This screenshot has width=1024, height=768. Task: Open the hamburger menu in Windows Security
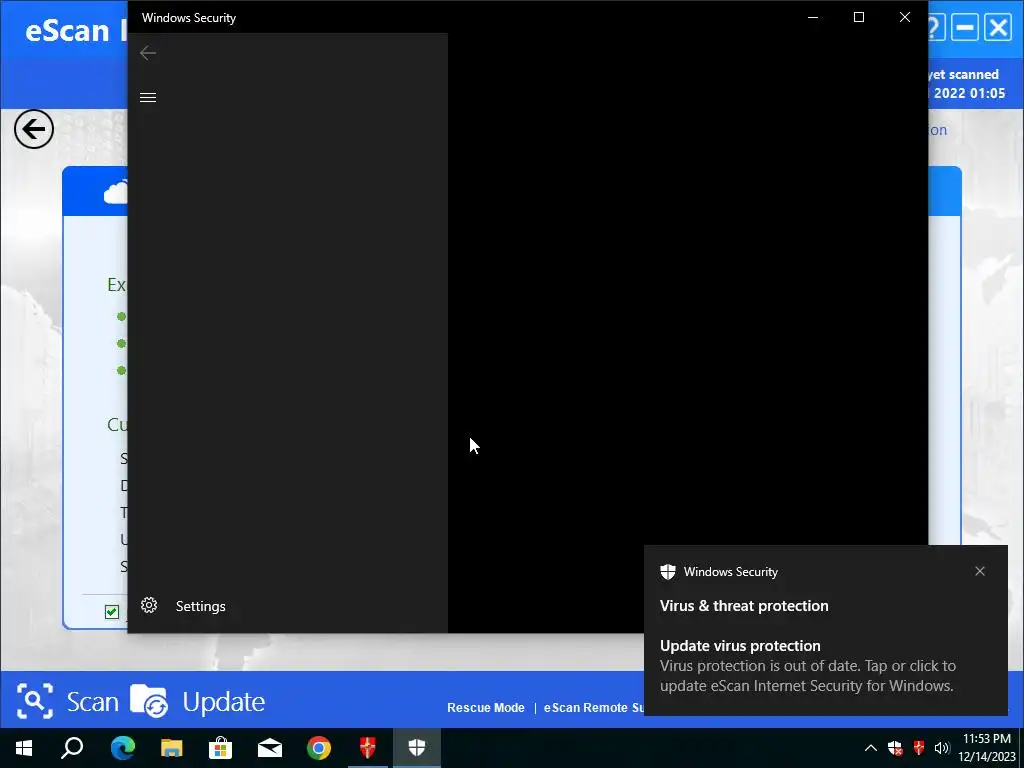[x=148, y=97]
